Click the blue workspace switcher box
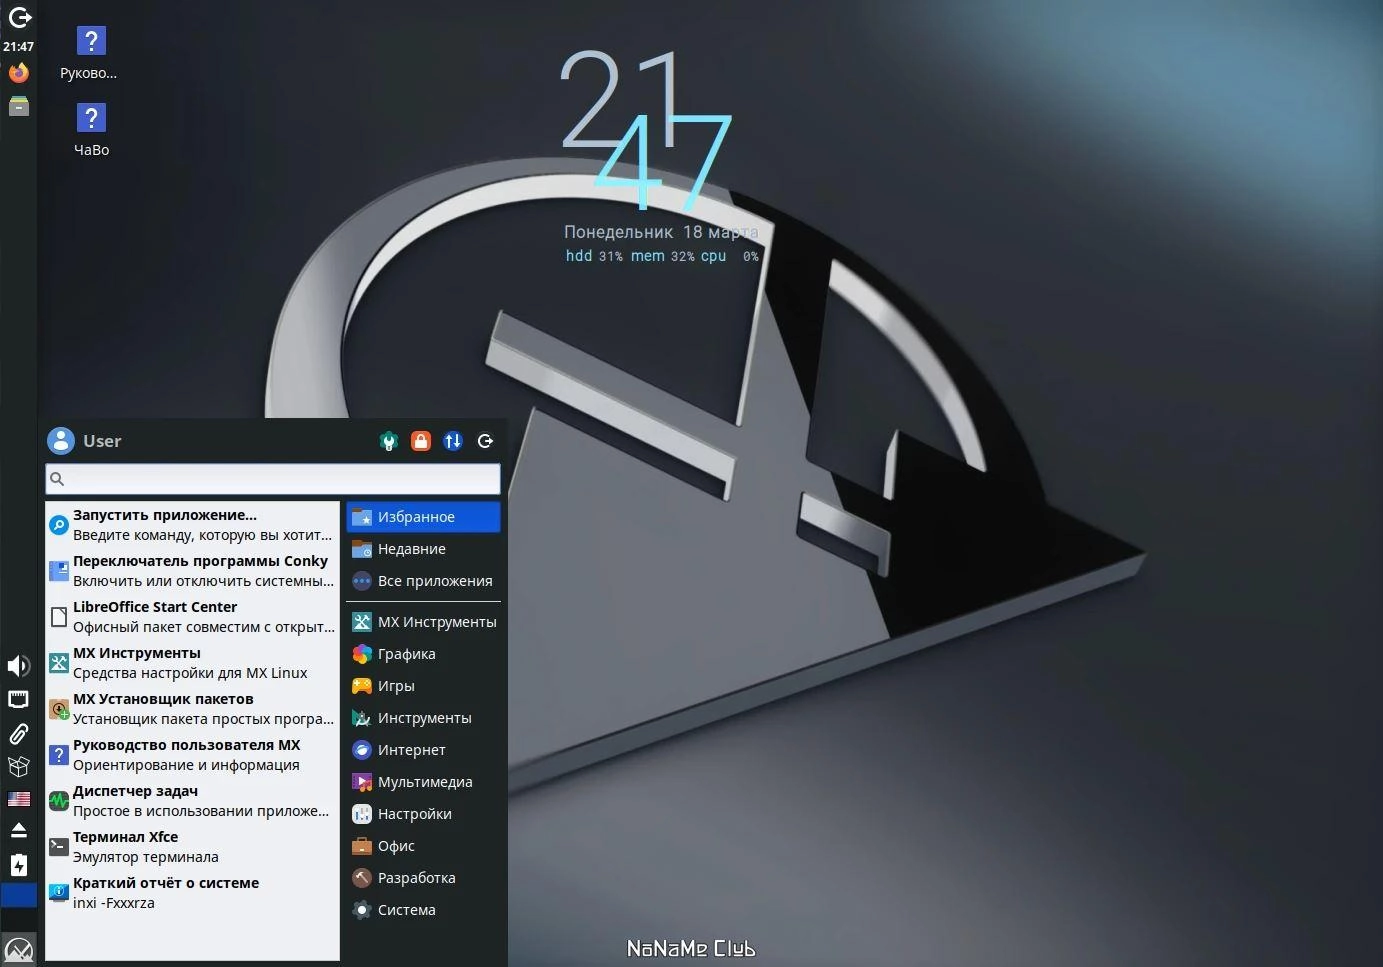 tap(19, 895)
